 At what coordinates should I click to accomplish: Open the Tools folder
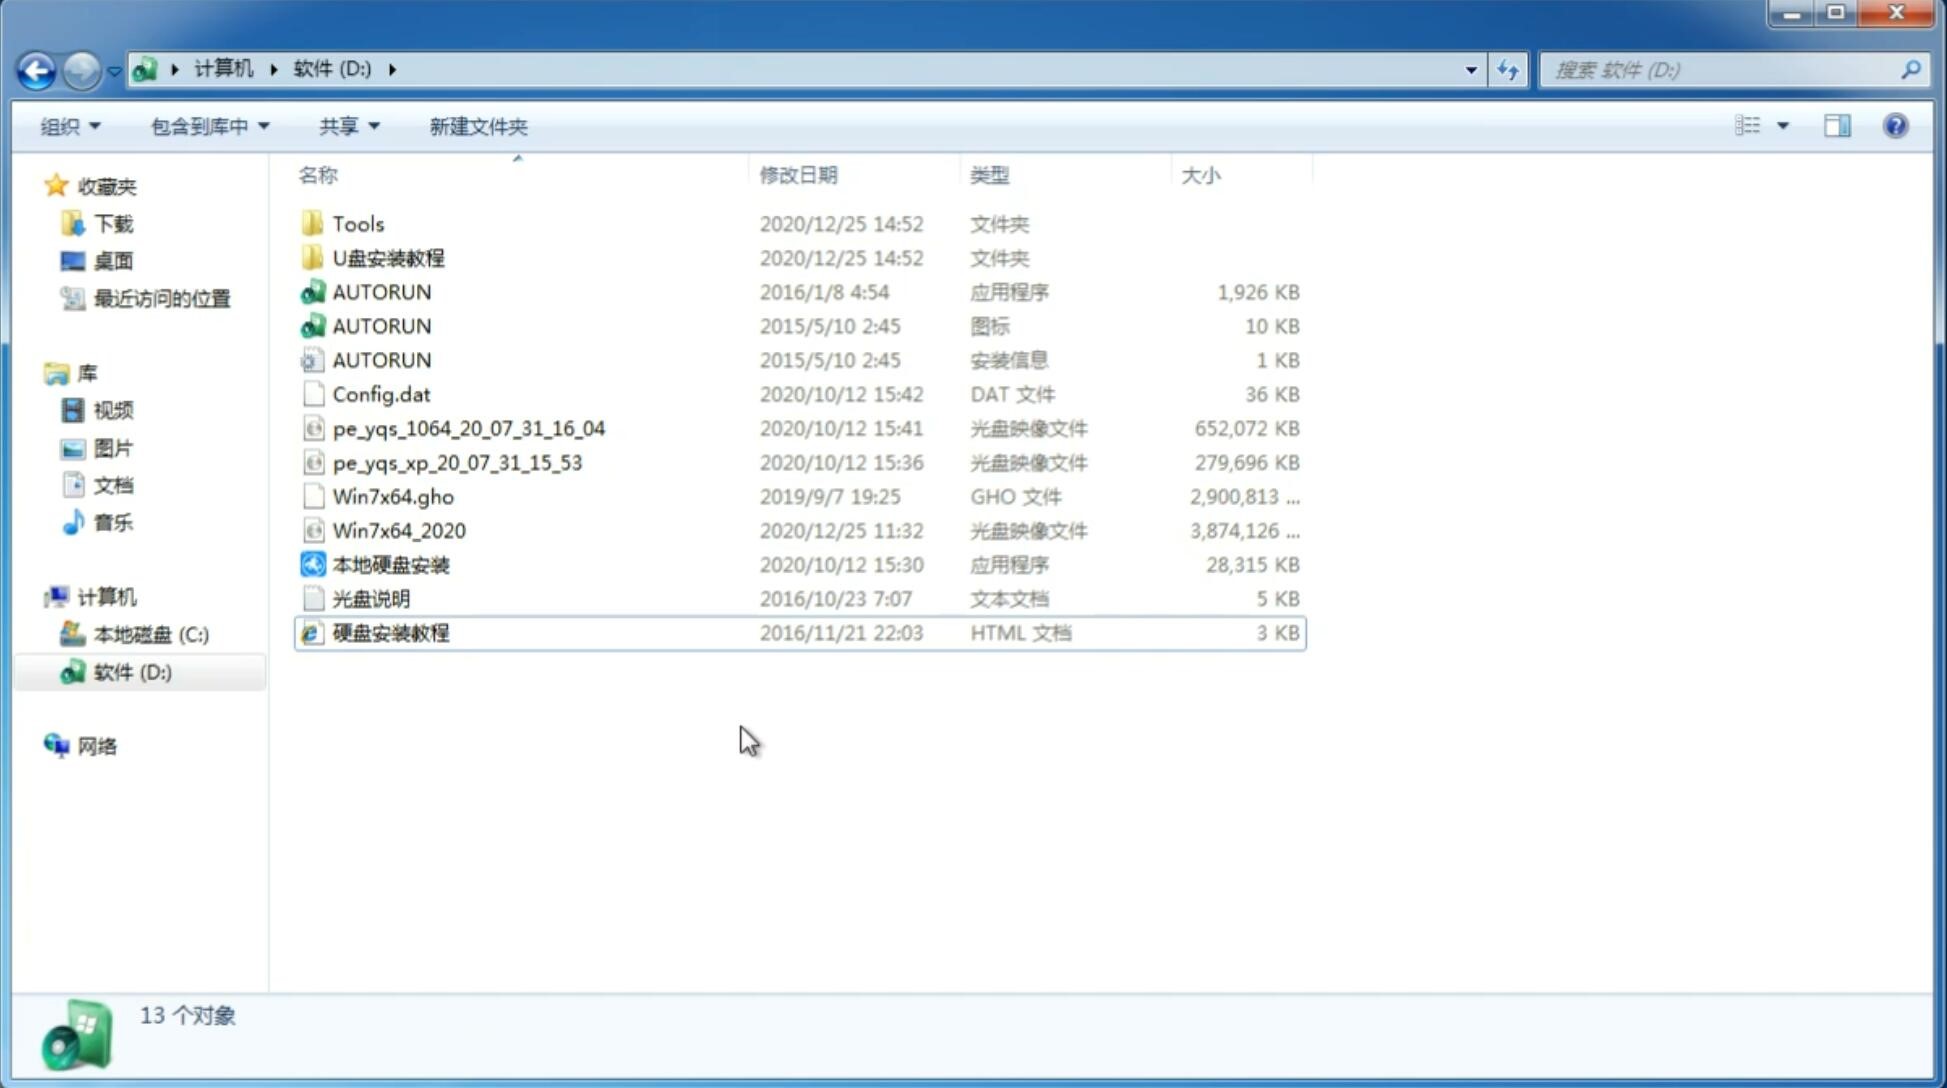(356, 223)
